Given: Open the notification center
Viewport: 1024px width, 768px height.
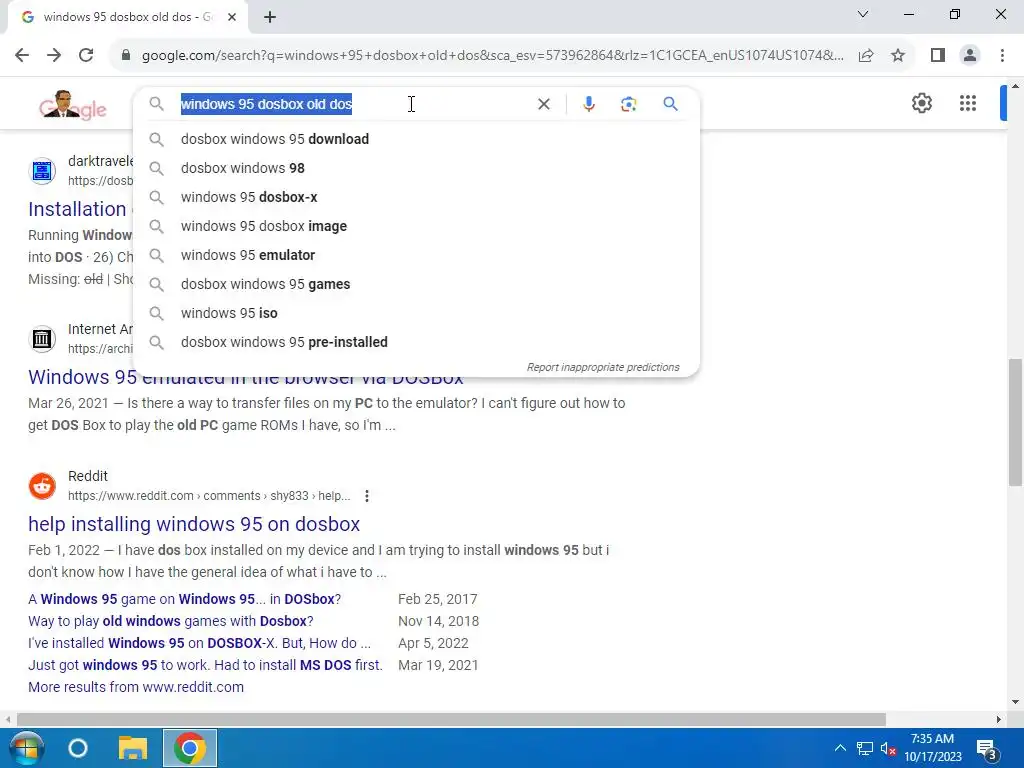Looking at the screenshot, I should pos(986,749).
